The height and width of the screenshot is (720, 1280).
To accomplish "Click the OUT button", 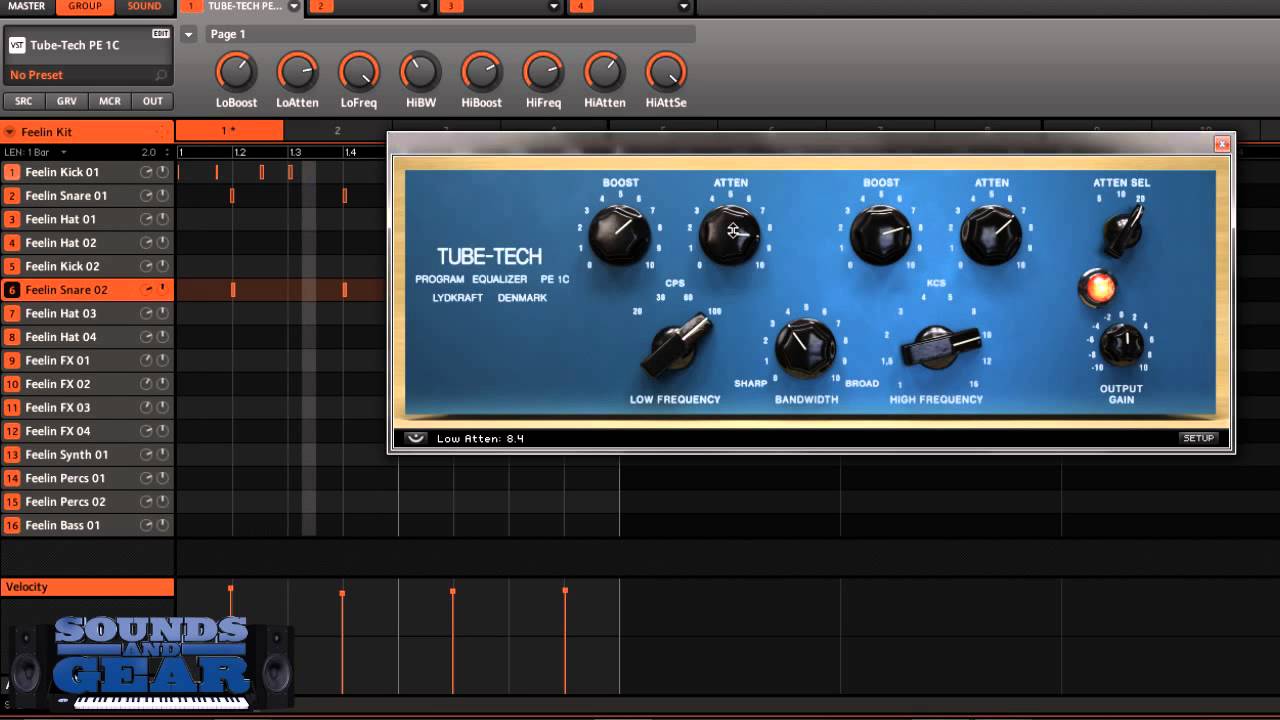I will [x=153, y=101].
